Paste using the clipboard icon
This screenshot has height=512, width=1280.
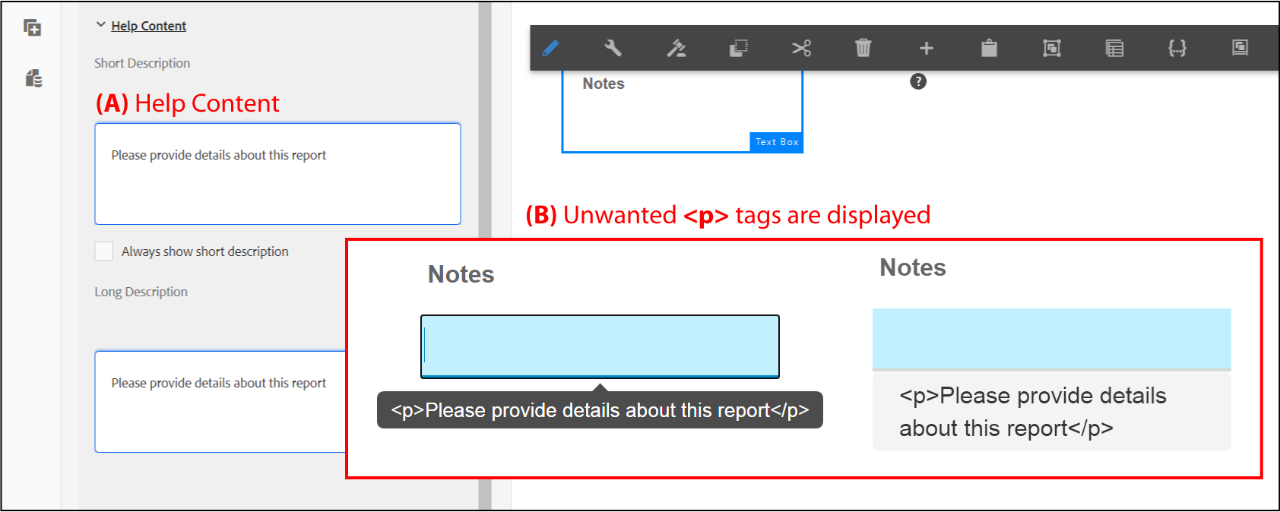(989, 48)
